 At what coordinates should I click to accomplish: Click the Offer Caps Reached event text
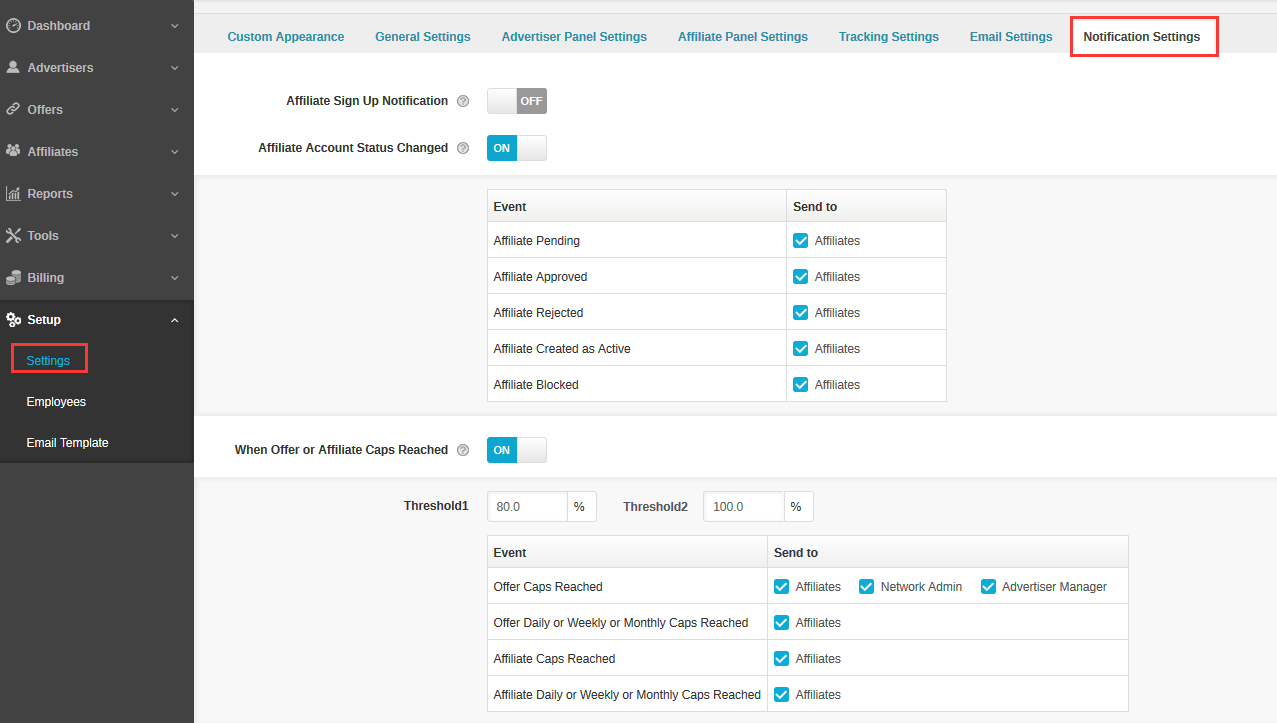(548, 587)
